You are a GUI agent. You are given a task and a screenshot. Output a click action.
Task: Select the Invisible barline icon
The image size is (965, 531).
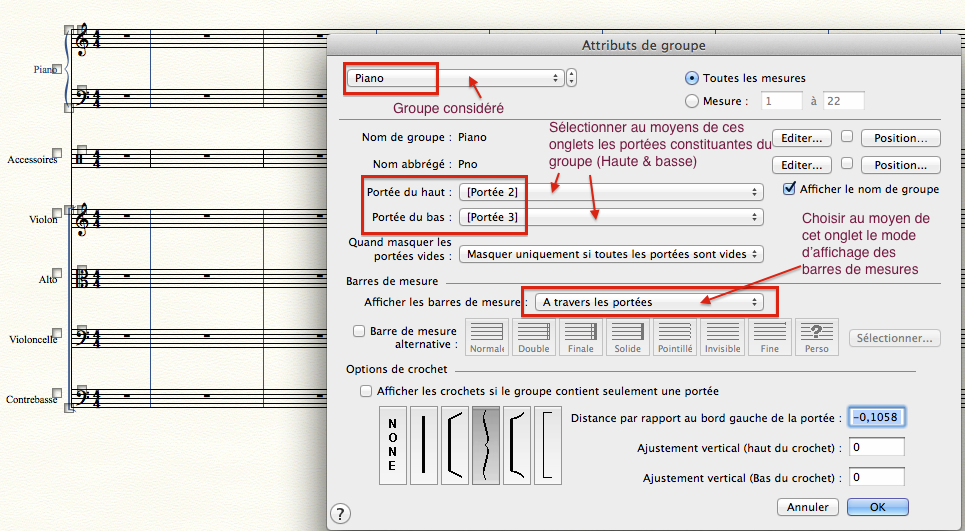pos(722,337)
